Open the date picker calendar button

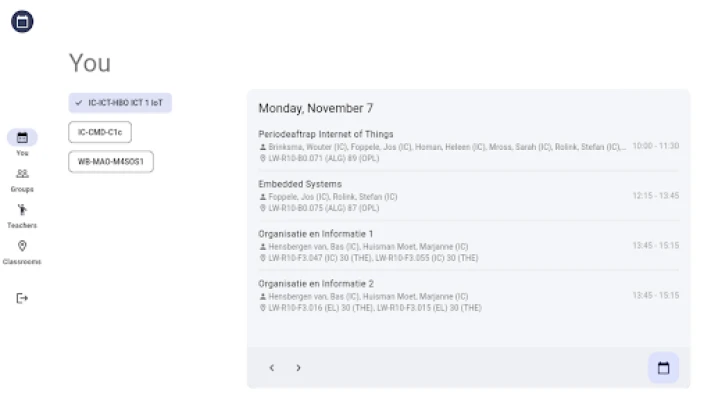pos(662,368)
